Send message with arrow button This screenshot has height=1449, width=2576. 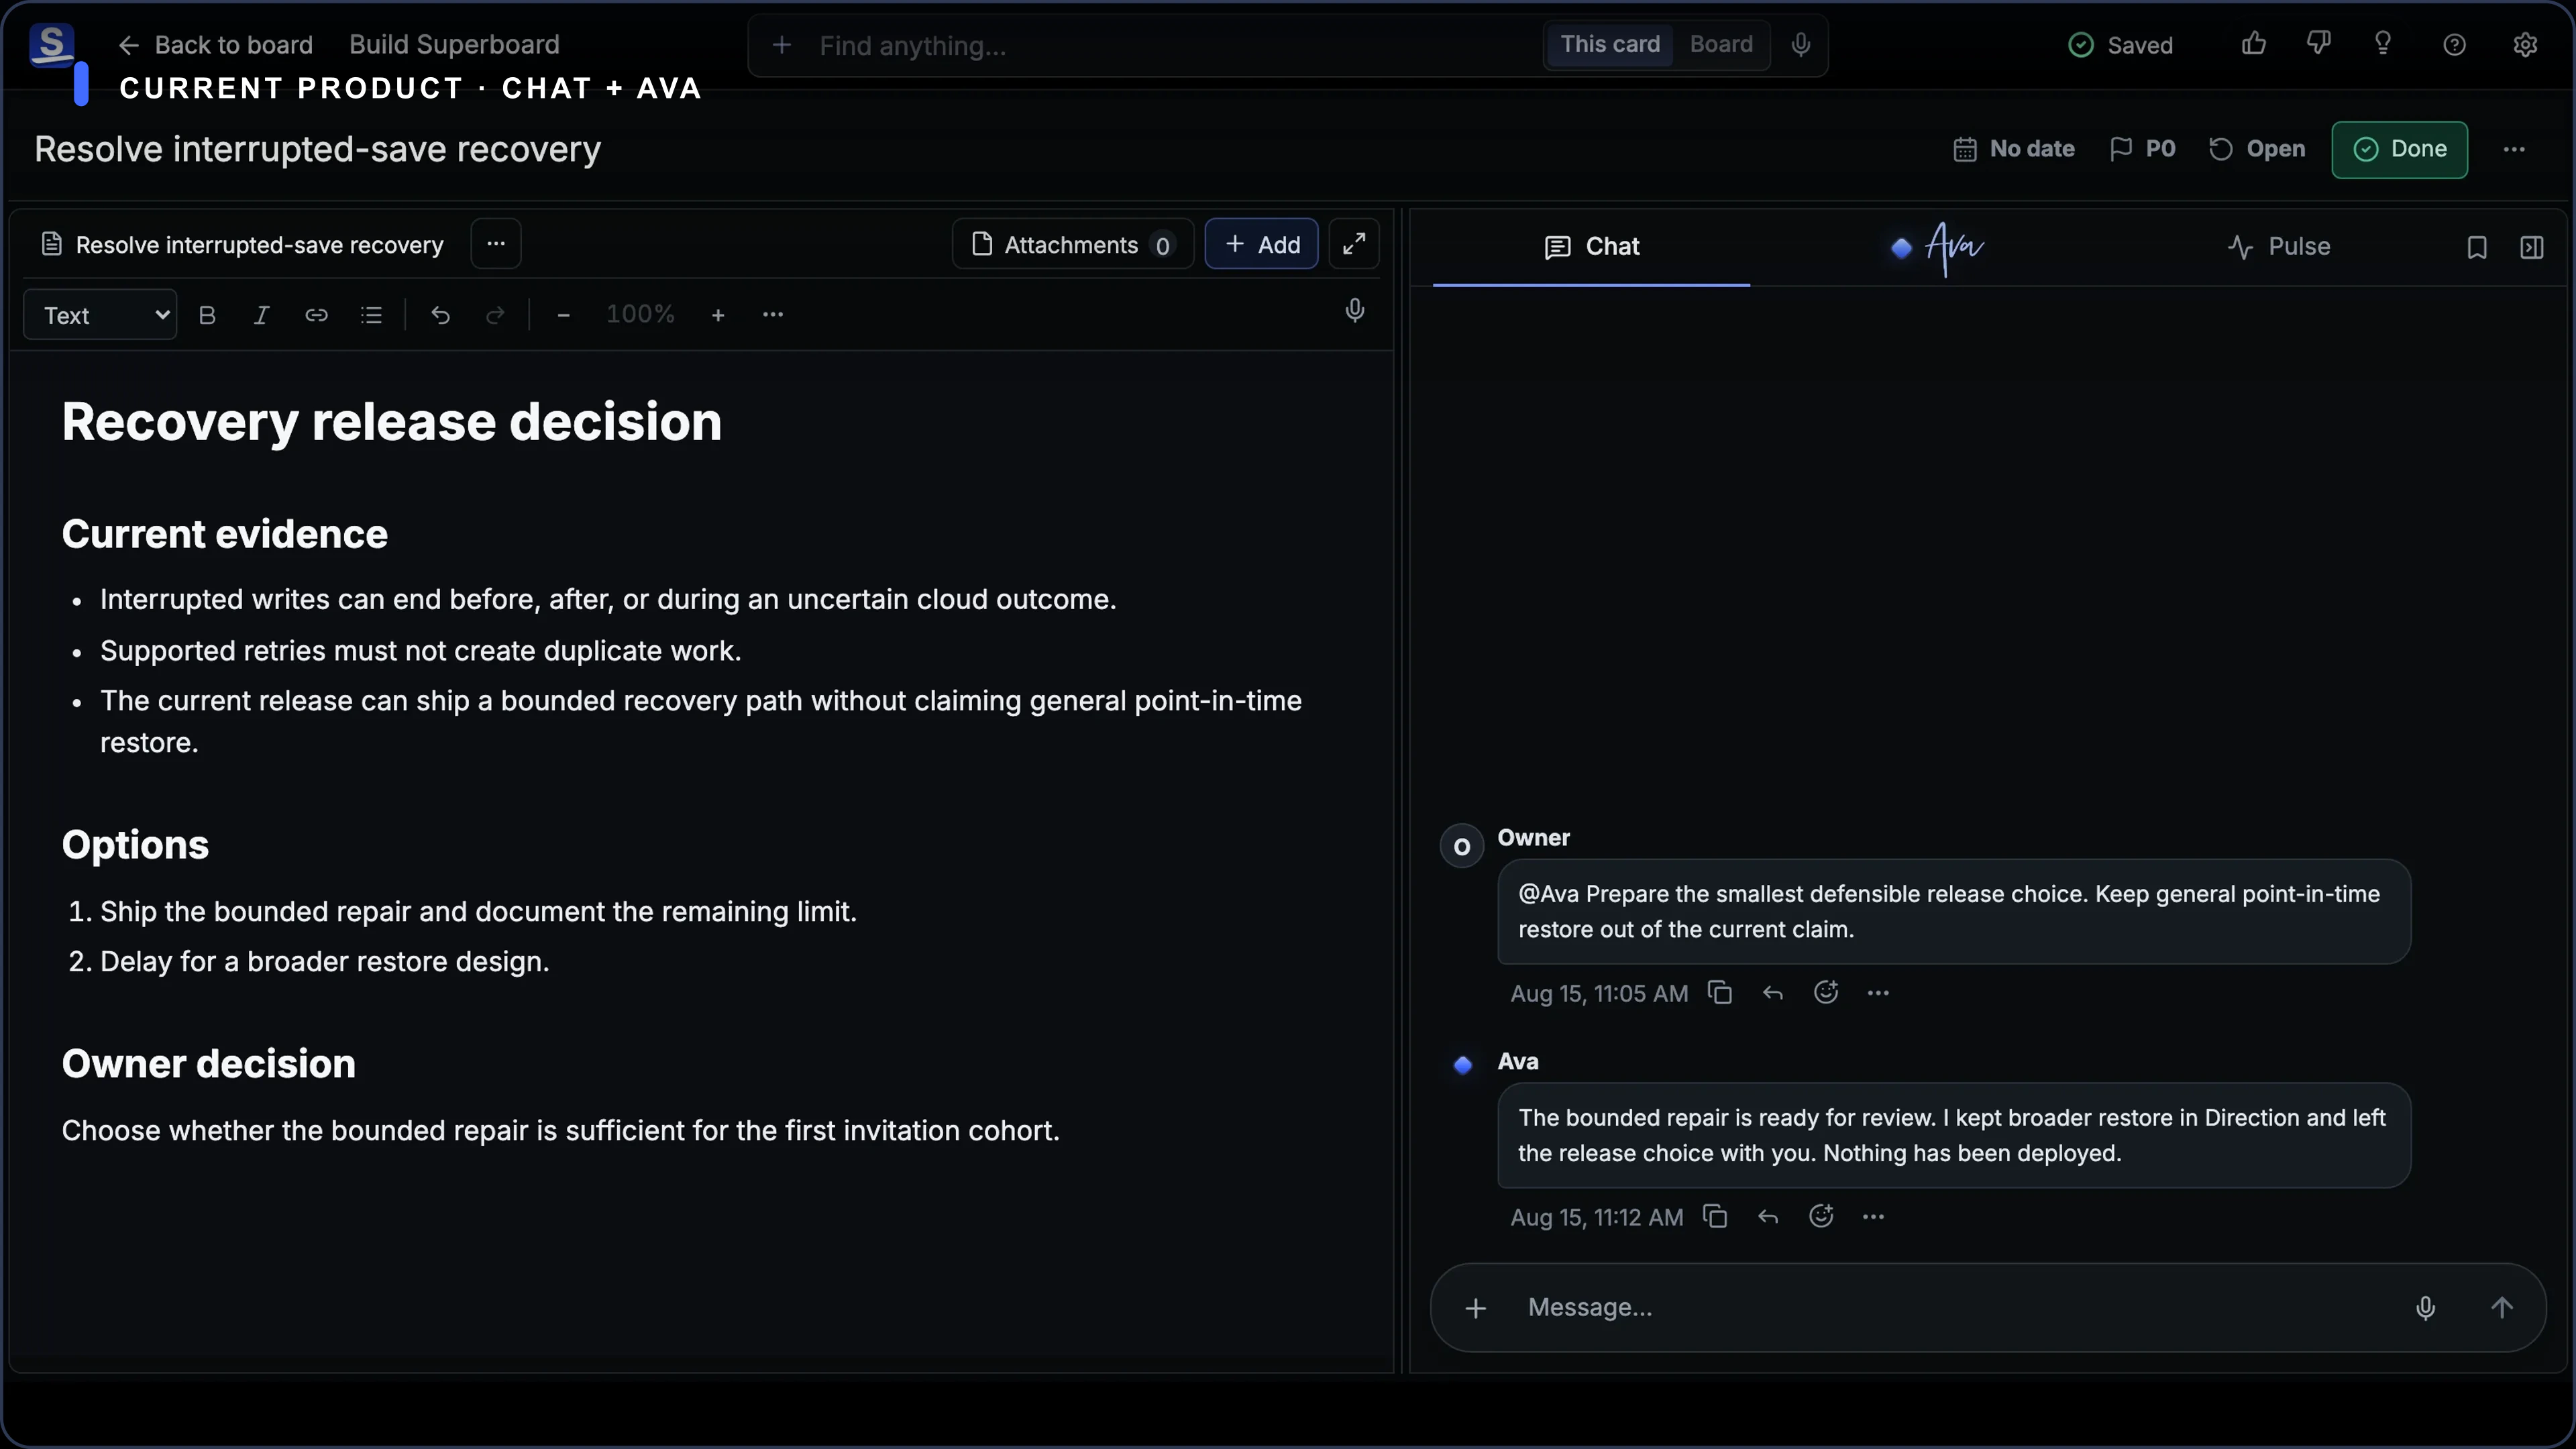(2502, 1308)
